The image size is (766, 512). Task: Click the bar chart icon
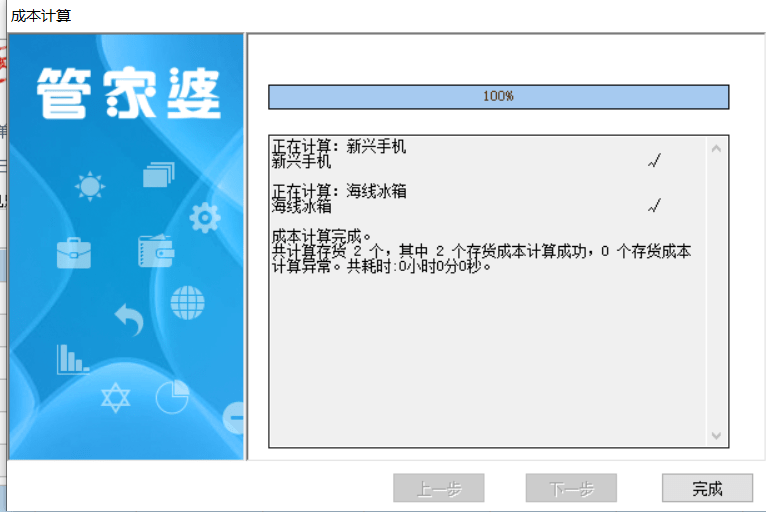point(72,358)
